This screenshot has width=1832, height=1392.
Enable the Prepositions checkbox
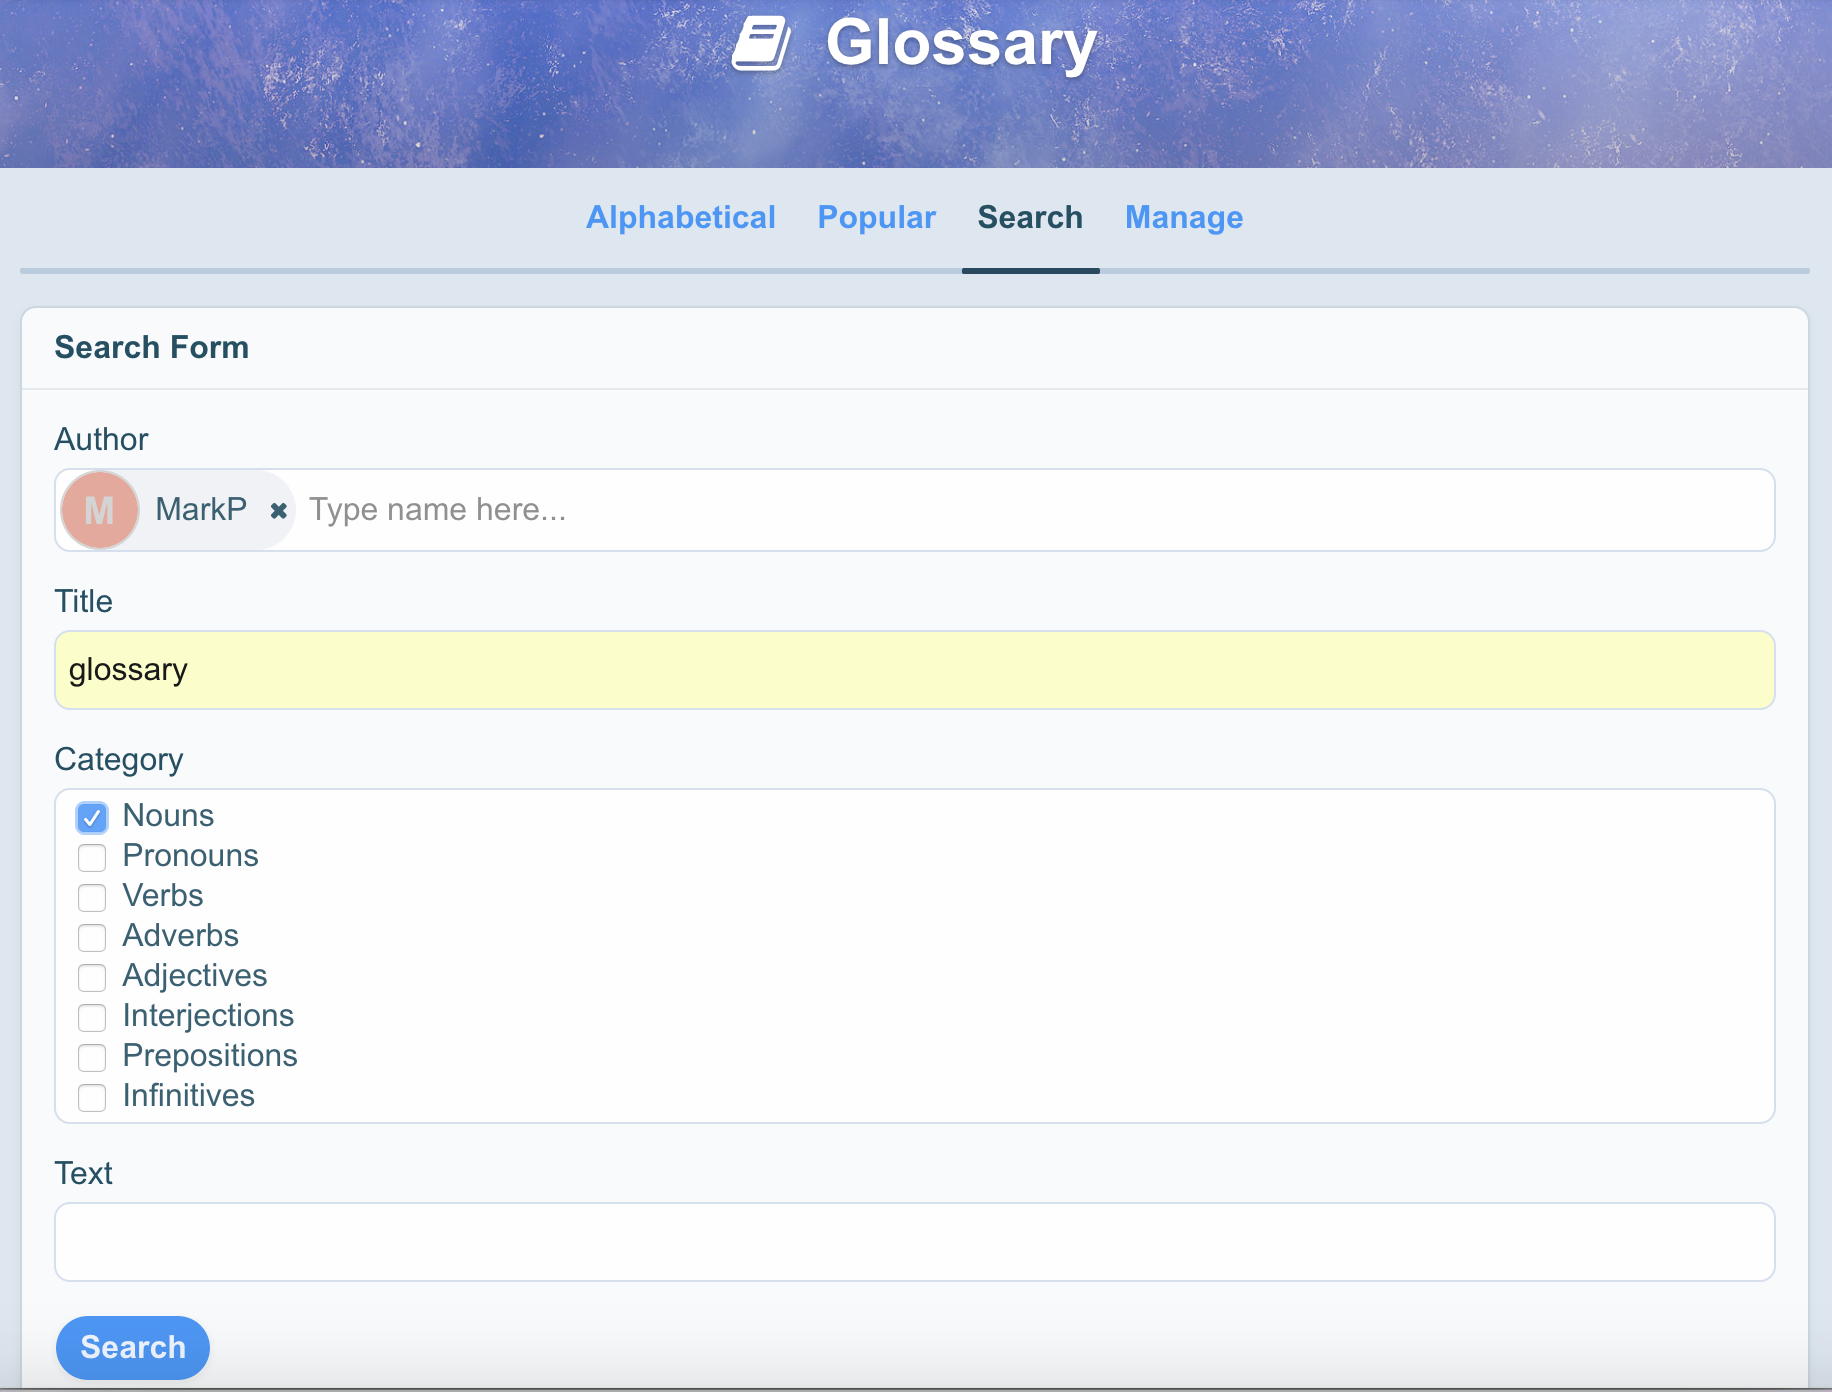click(x=92, y=1058)
